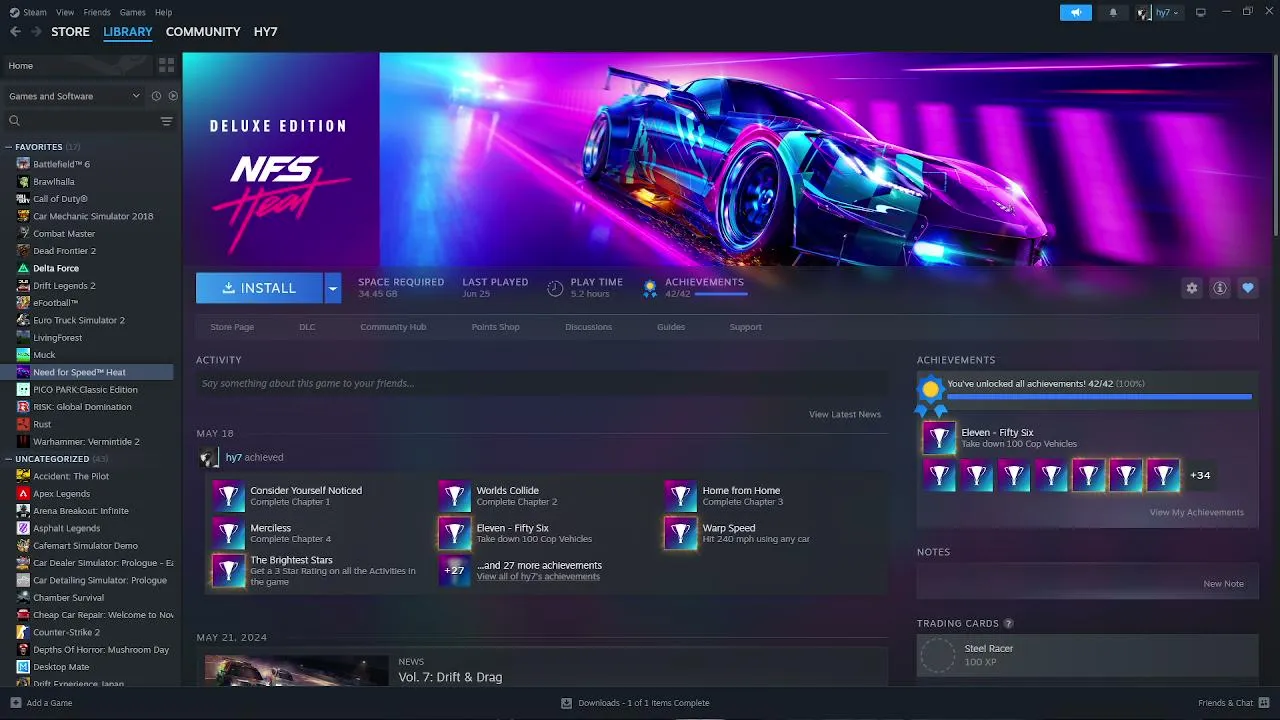Image resolution: width=1280 pixels, height=720 pixels.
Task: Open the Help menu
Action: click(163, 12)
